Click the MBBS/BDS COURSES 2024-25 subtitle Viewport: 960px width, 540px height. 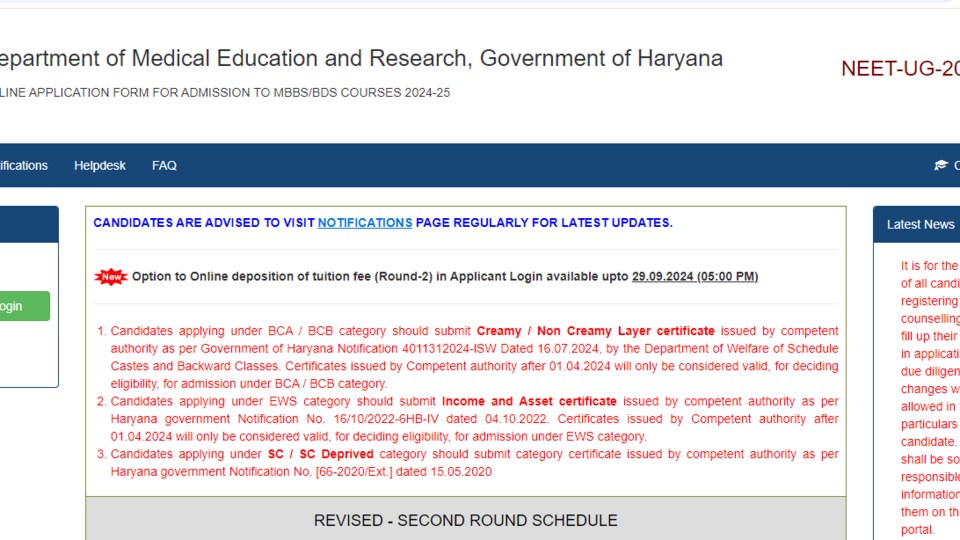tap(225, 92)
